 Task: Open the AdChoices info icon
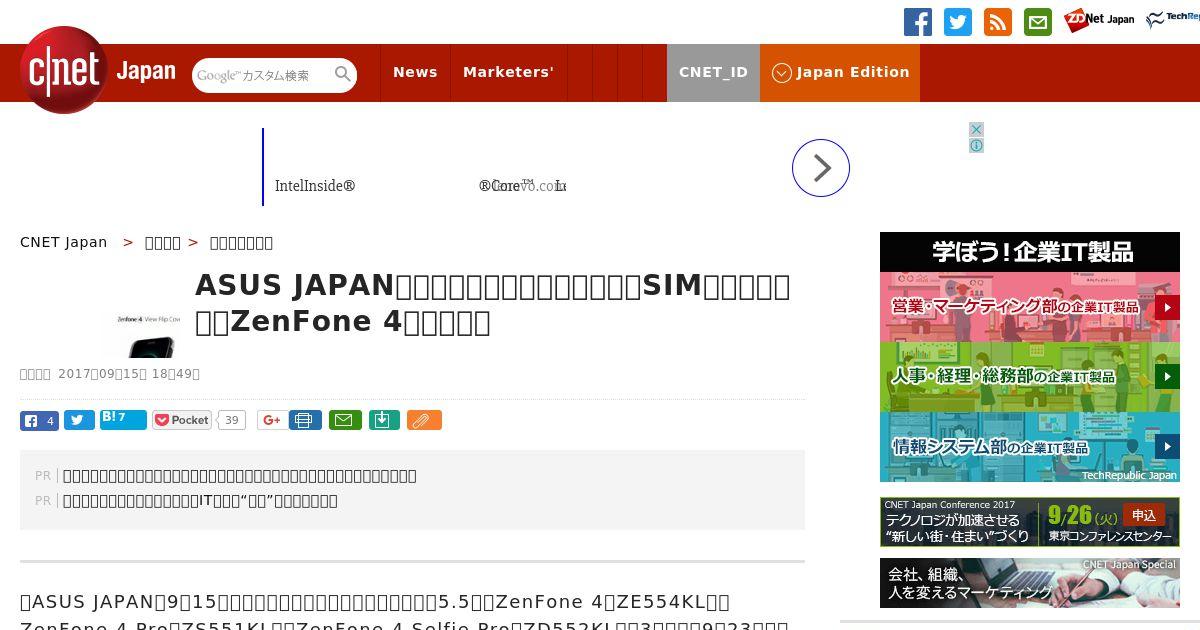point(976,145)
